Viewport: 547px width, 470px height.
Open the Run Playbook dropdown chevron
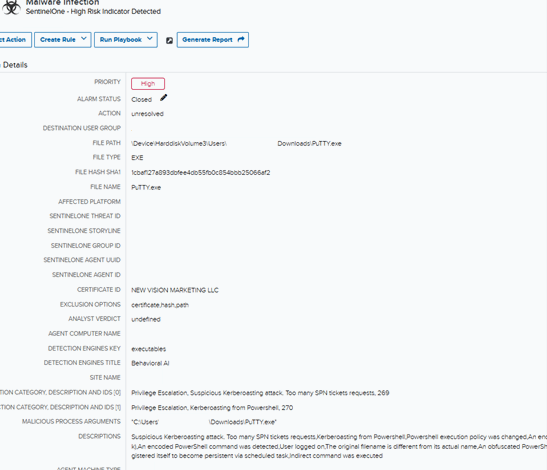150,39
